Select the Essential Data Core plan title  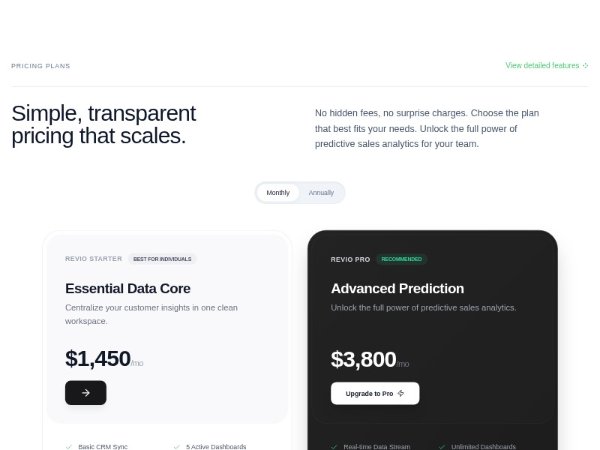(128, 288)
